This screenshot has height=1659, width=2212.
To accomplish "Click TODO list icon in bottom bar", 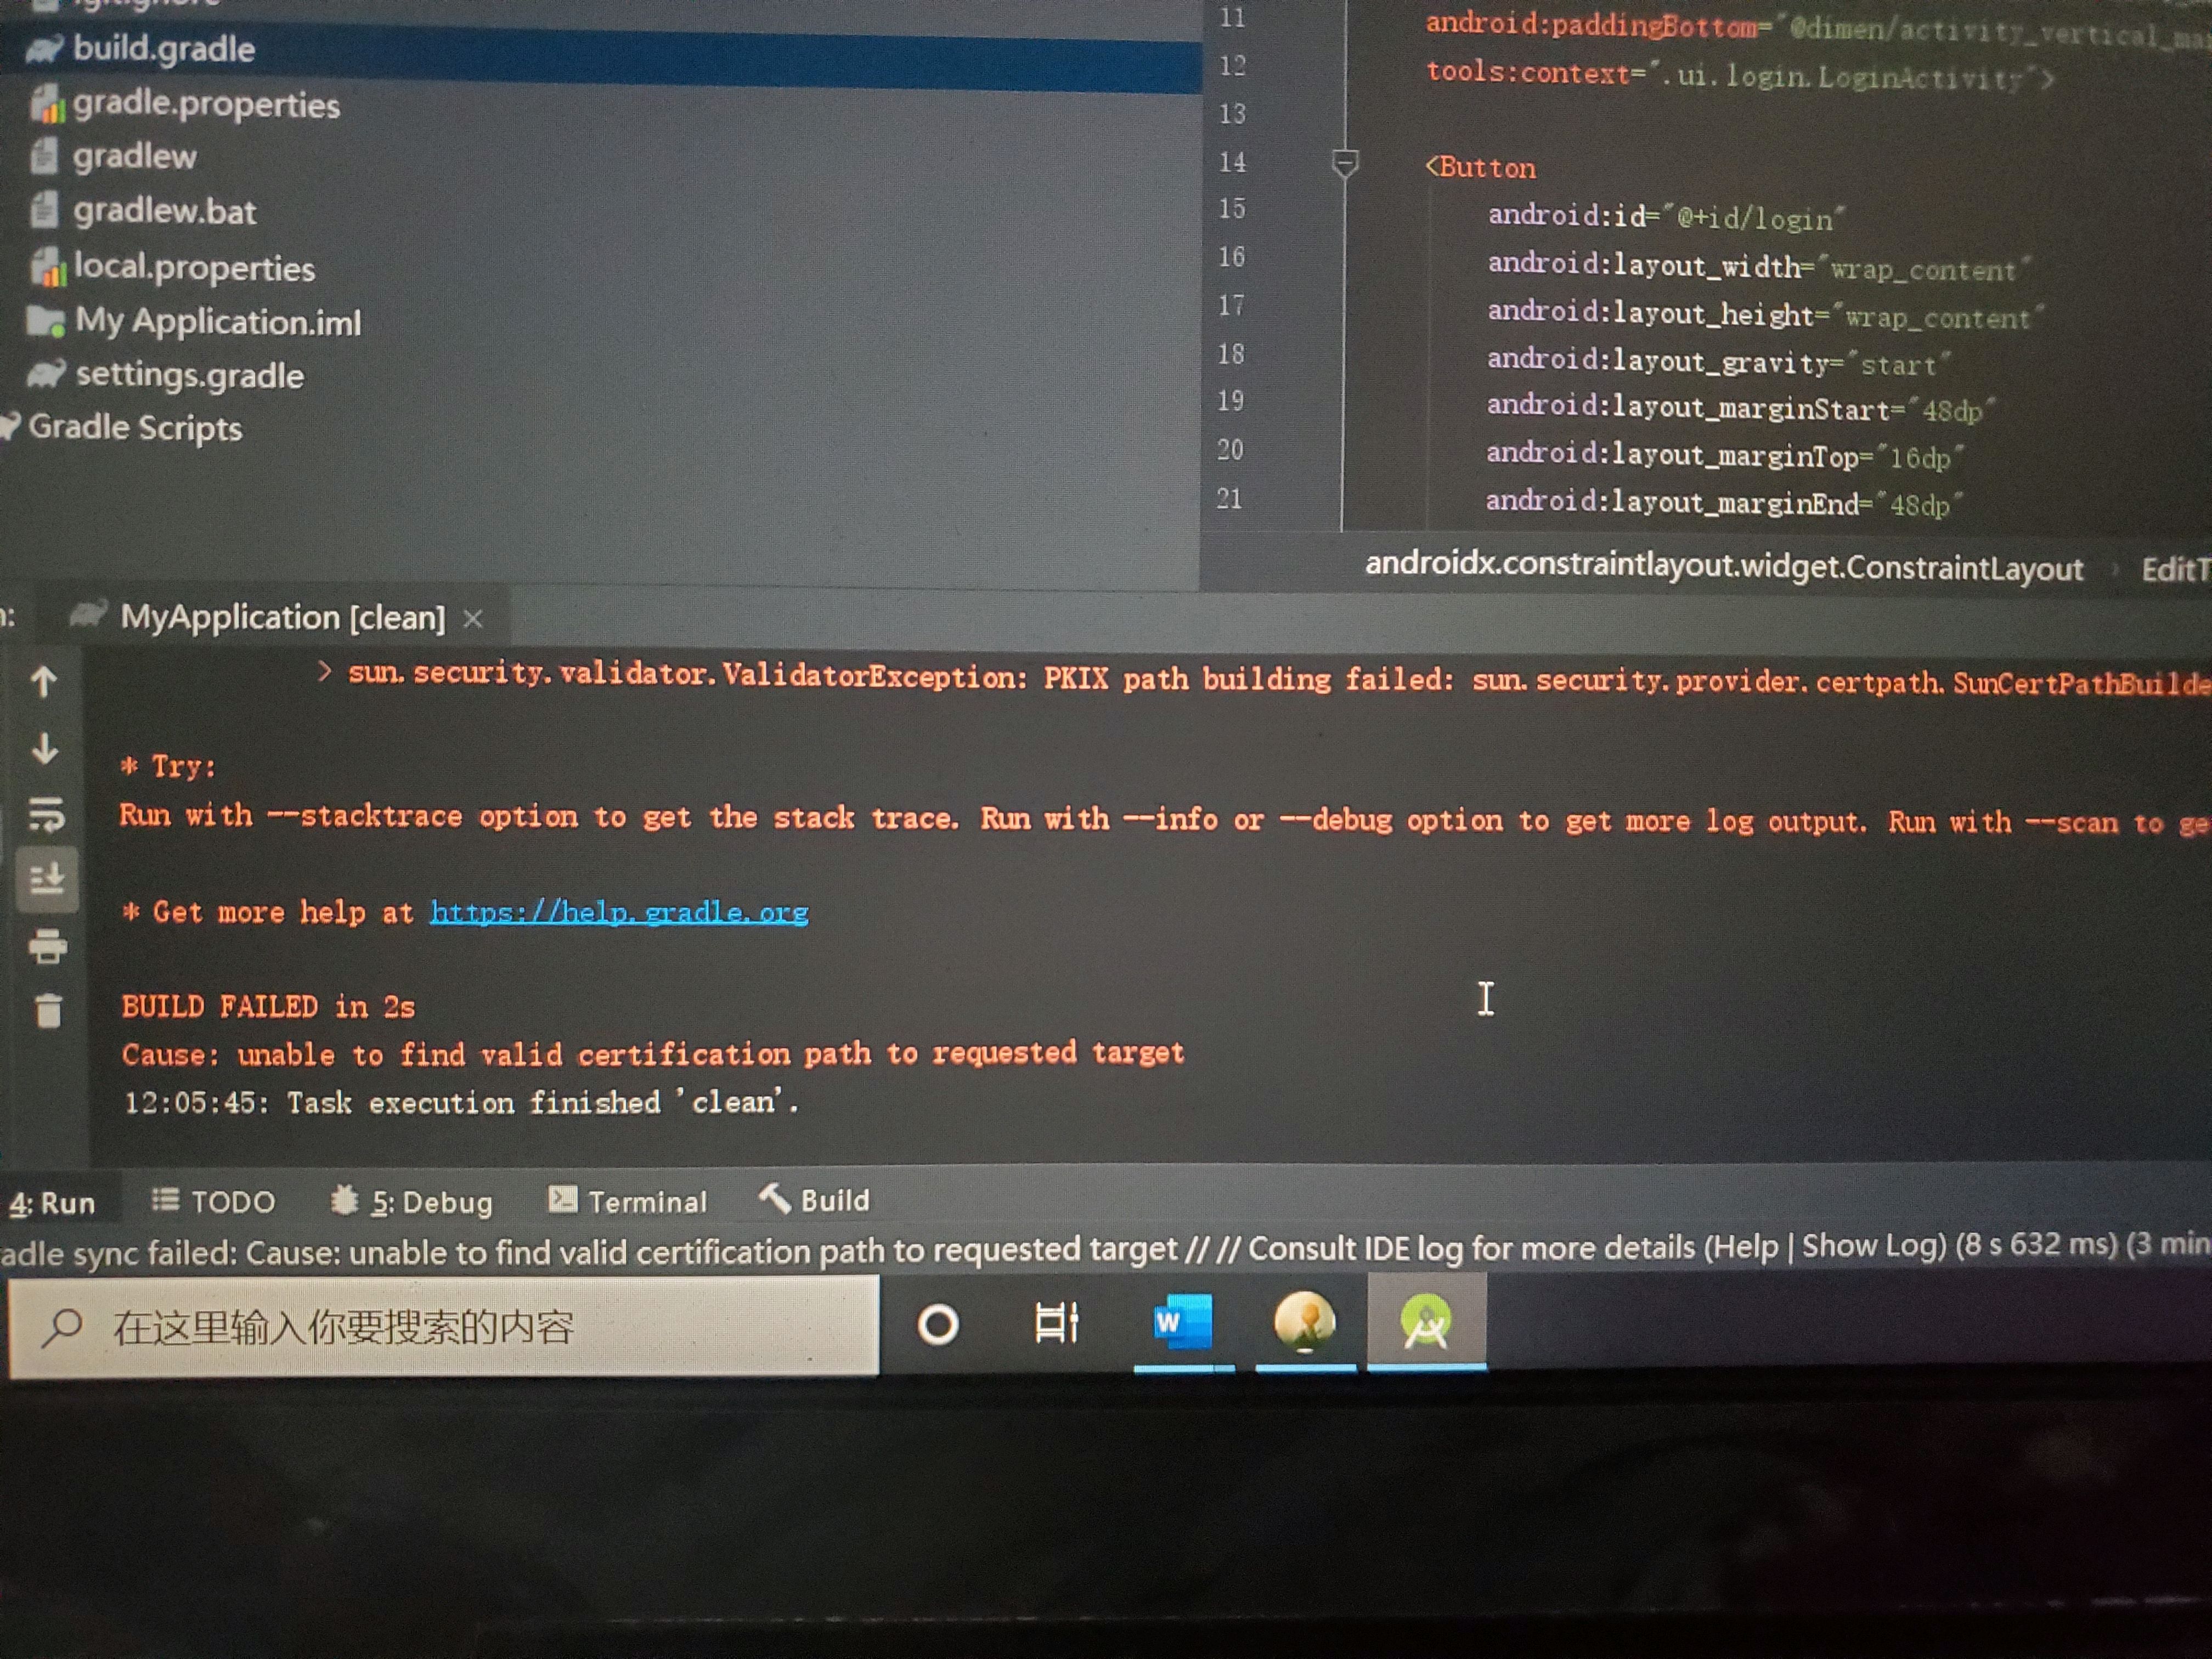I will pyautogui.click(x=166, y=1199).
